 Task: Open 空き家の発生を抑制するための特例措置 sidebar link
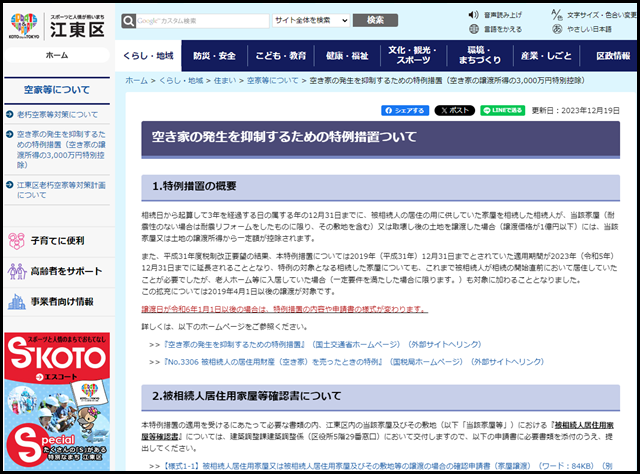click(61, 149)
